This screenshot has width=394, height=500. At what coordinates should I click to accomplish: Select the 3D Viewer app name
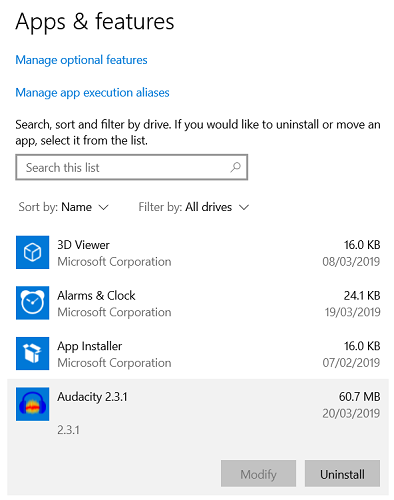[83, 245]
